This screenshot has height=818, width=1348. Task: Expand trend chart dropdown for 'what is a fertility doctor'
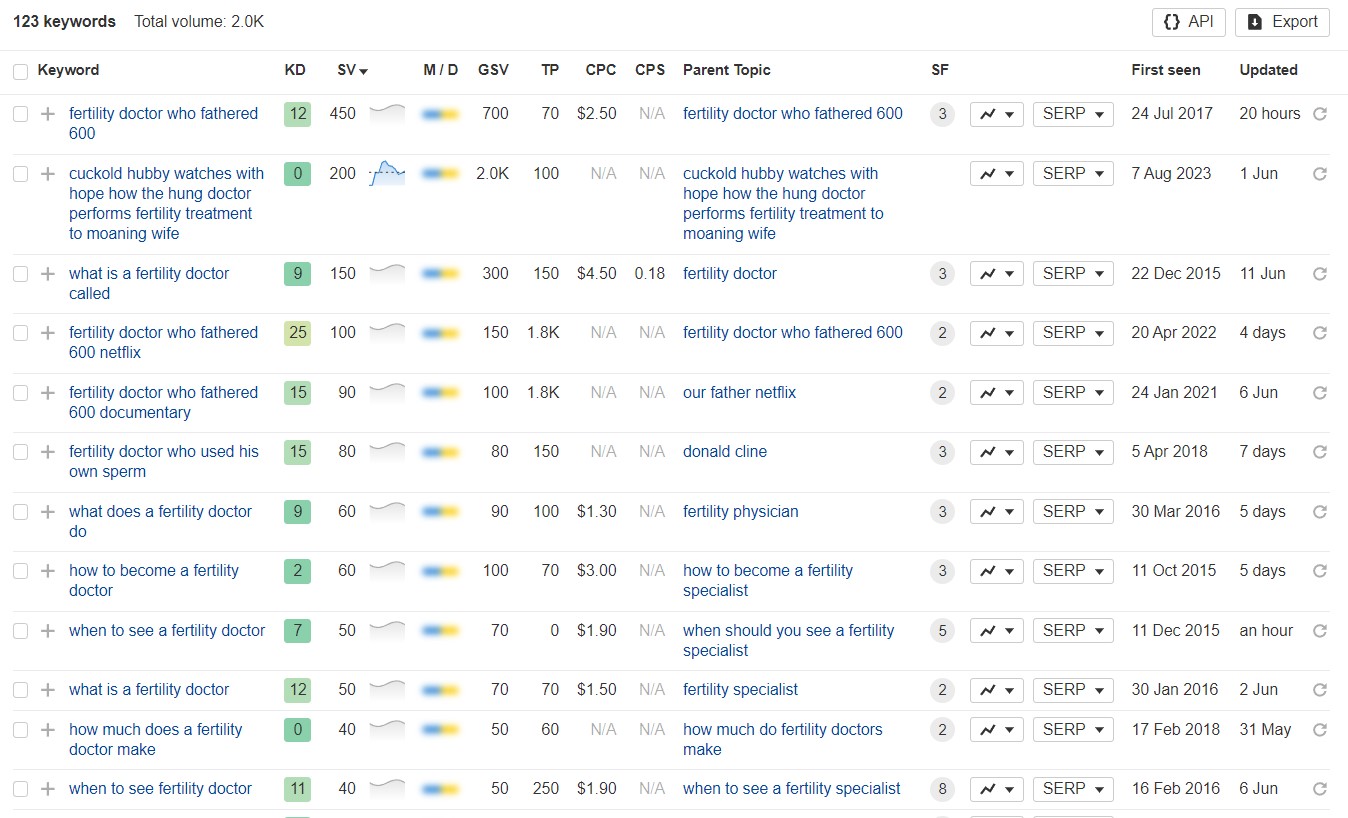click(996, 690)
